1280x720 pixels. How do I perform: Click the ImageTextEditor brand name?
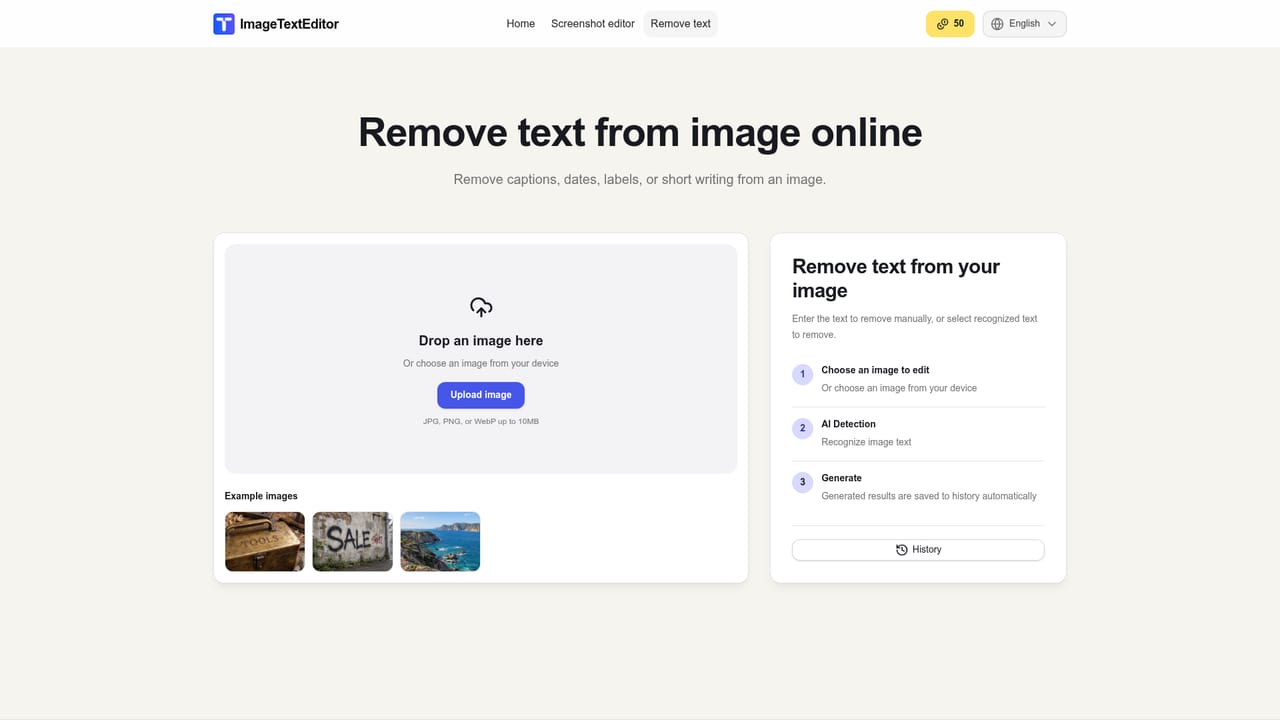[x=289, y=24]
